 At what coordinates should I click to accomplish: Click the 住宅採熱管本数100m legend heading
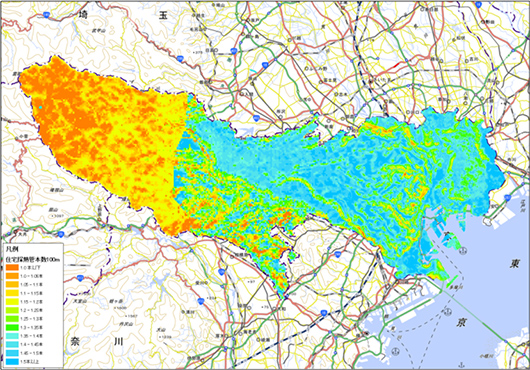(x=33, y=260)
